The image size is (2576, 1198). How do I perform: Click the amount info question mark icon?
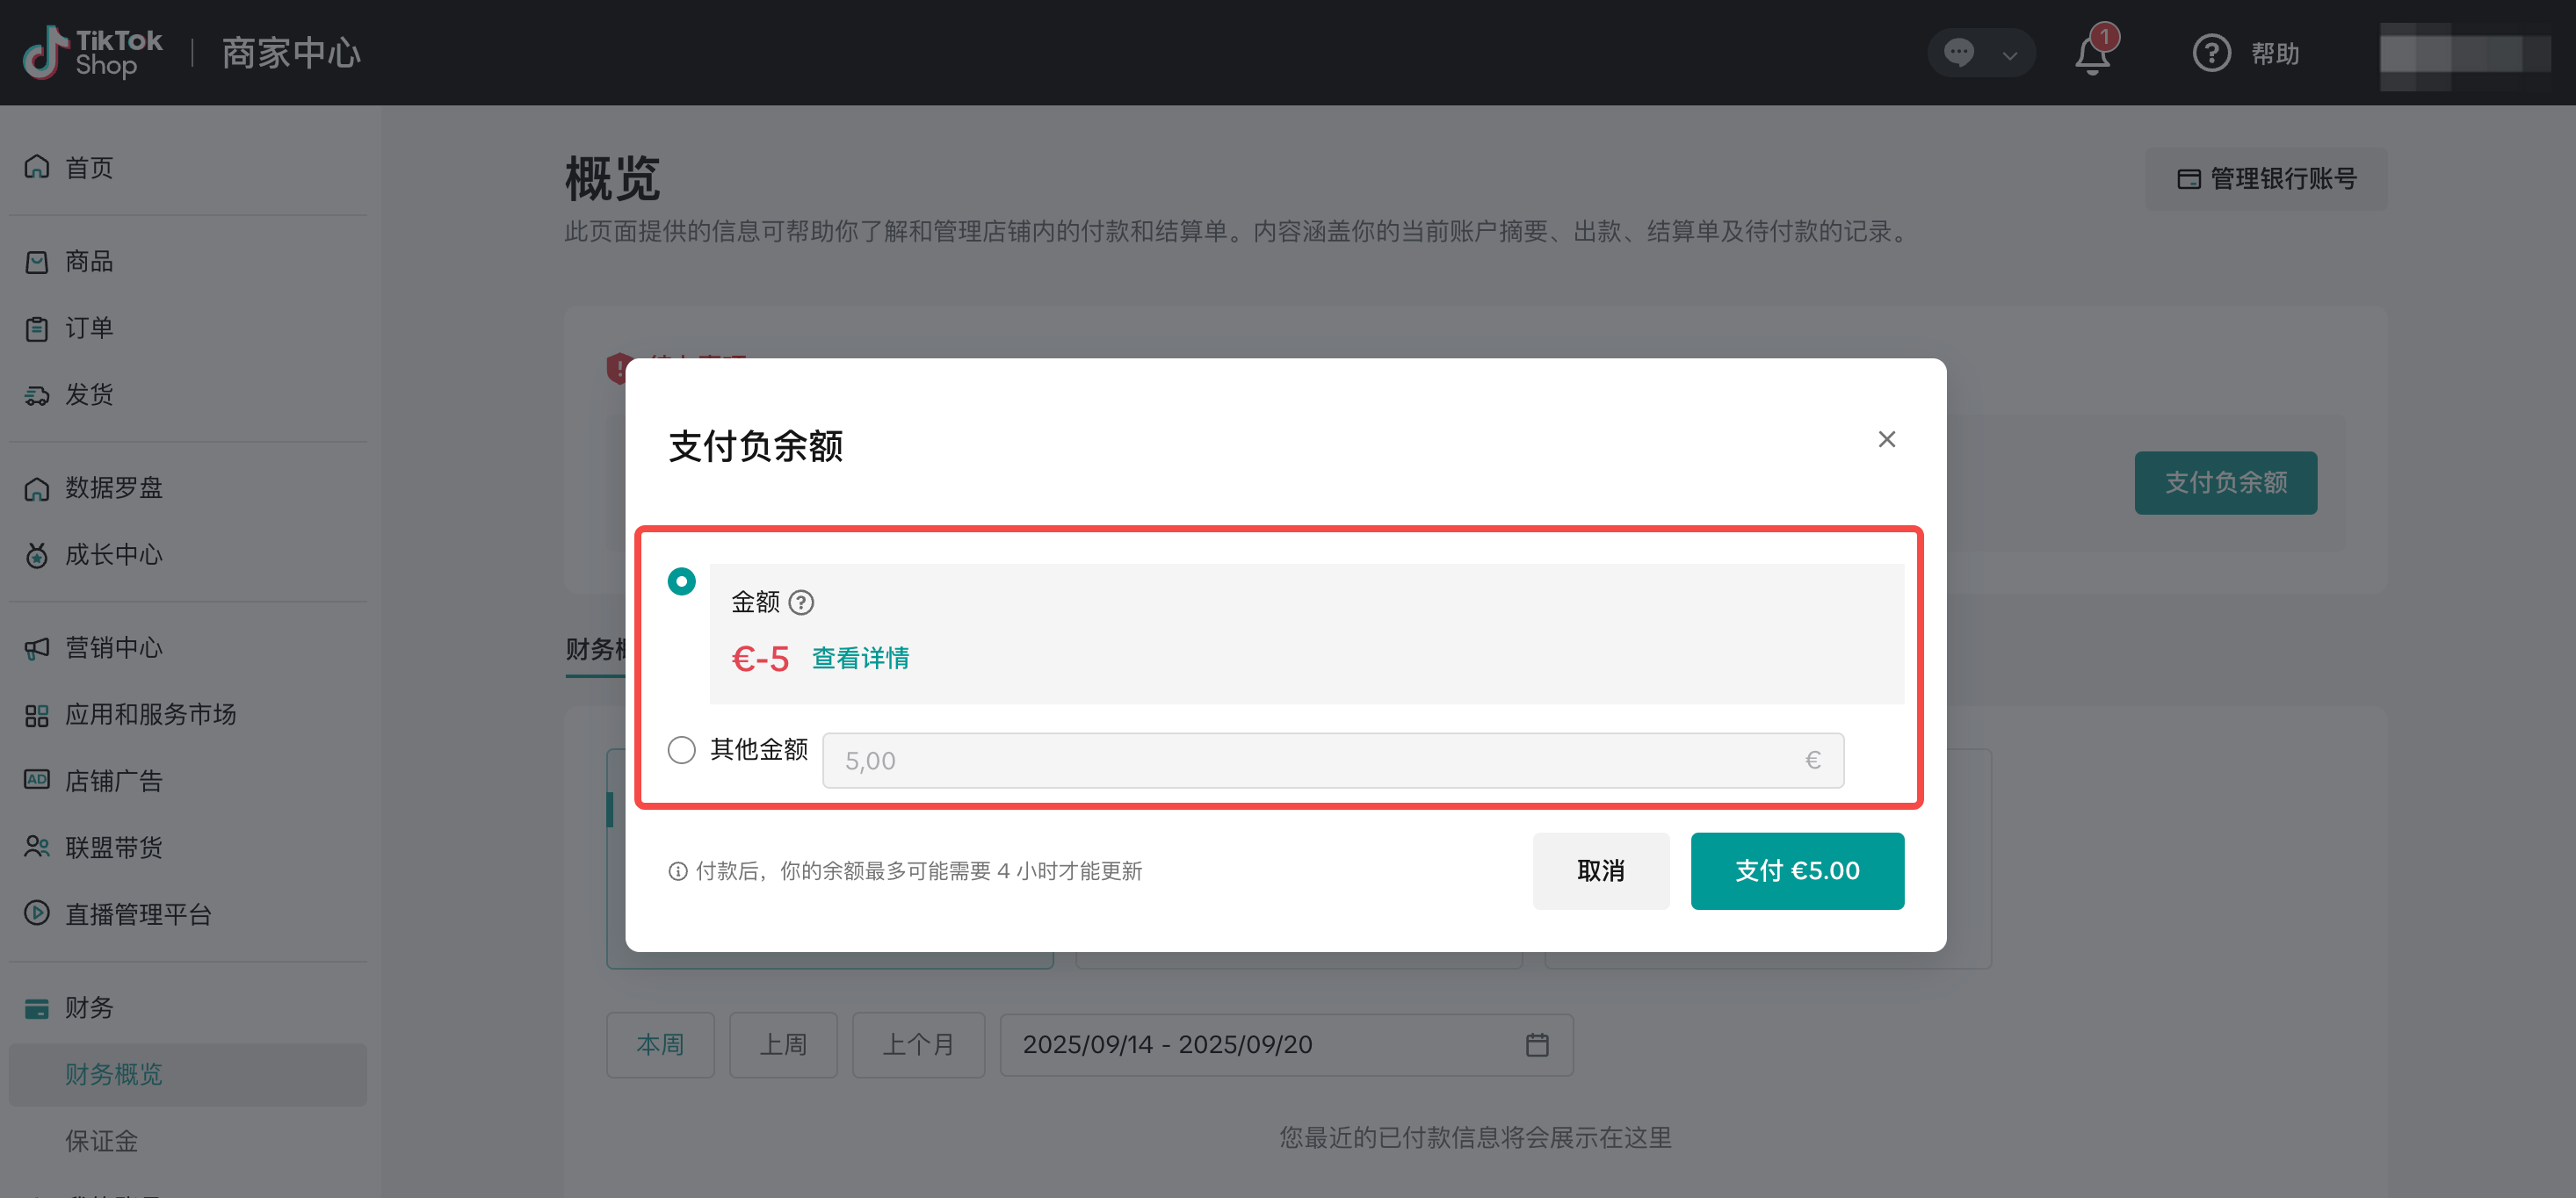(x=801, y=602)
